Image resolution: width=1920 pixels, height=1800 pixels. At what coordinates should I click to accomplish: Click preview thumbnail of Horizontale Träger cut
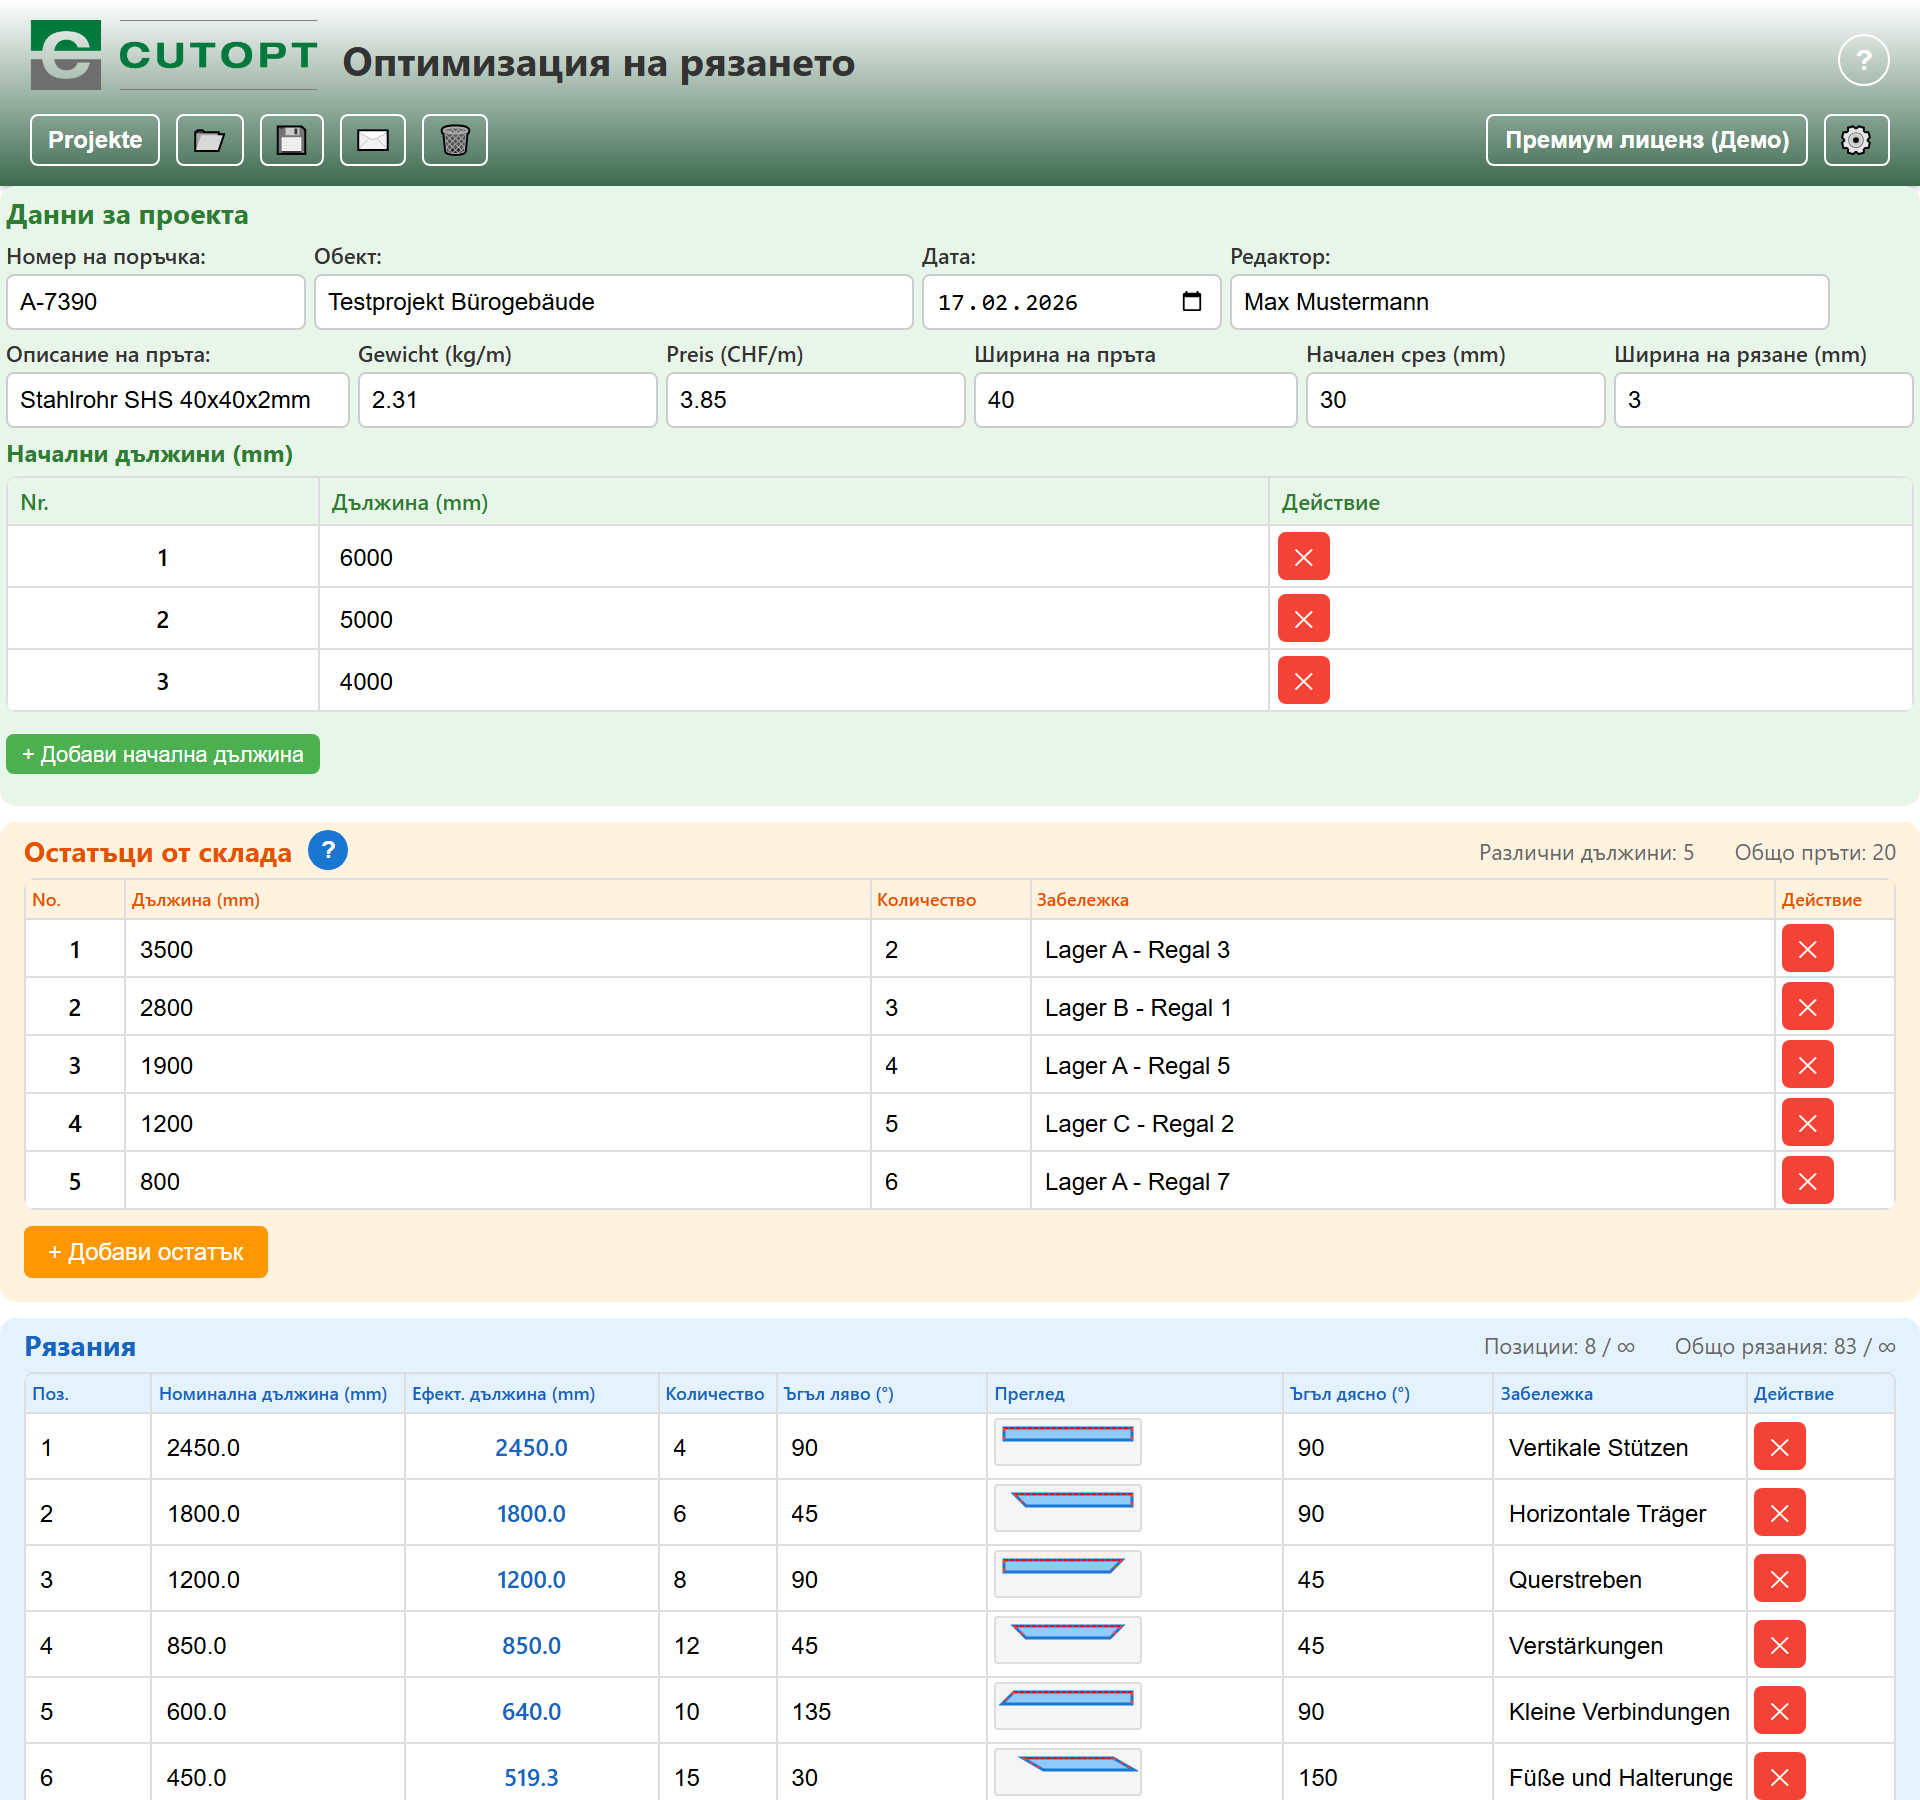click(x=1068, y=1508)
